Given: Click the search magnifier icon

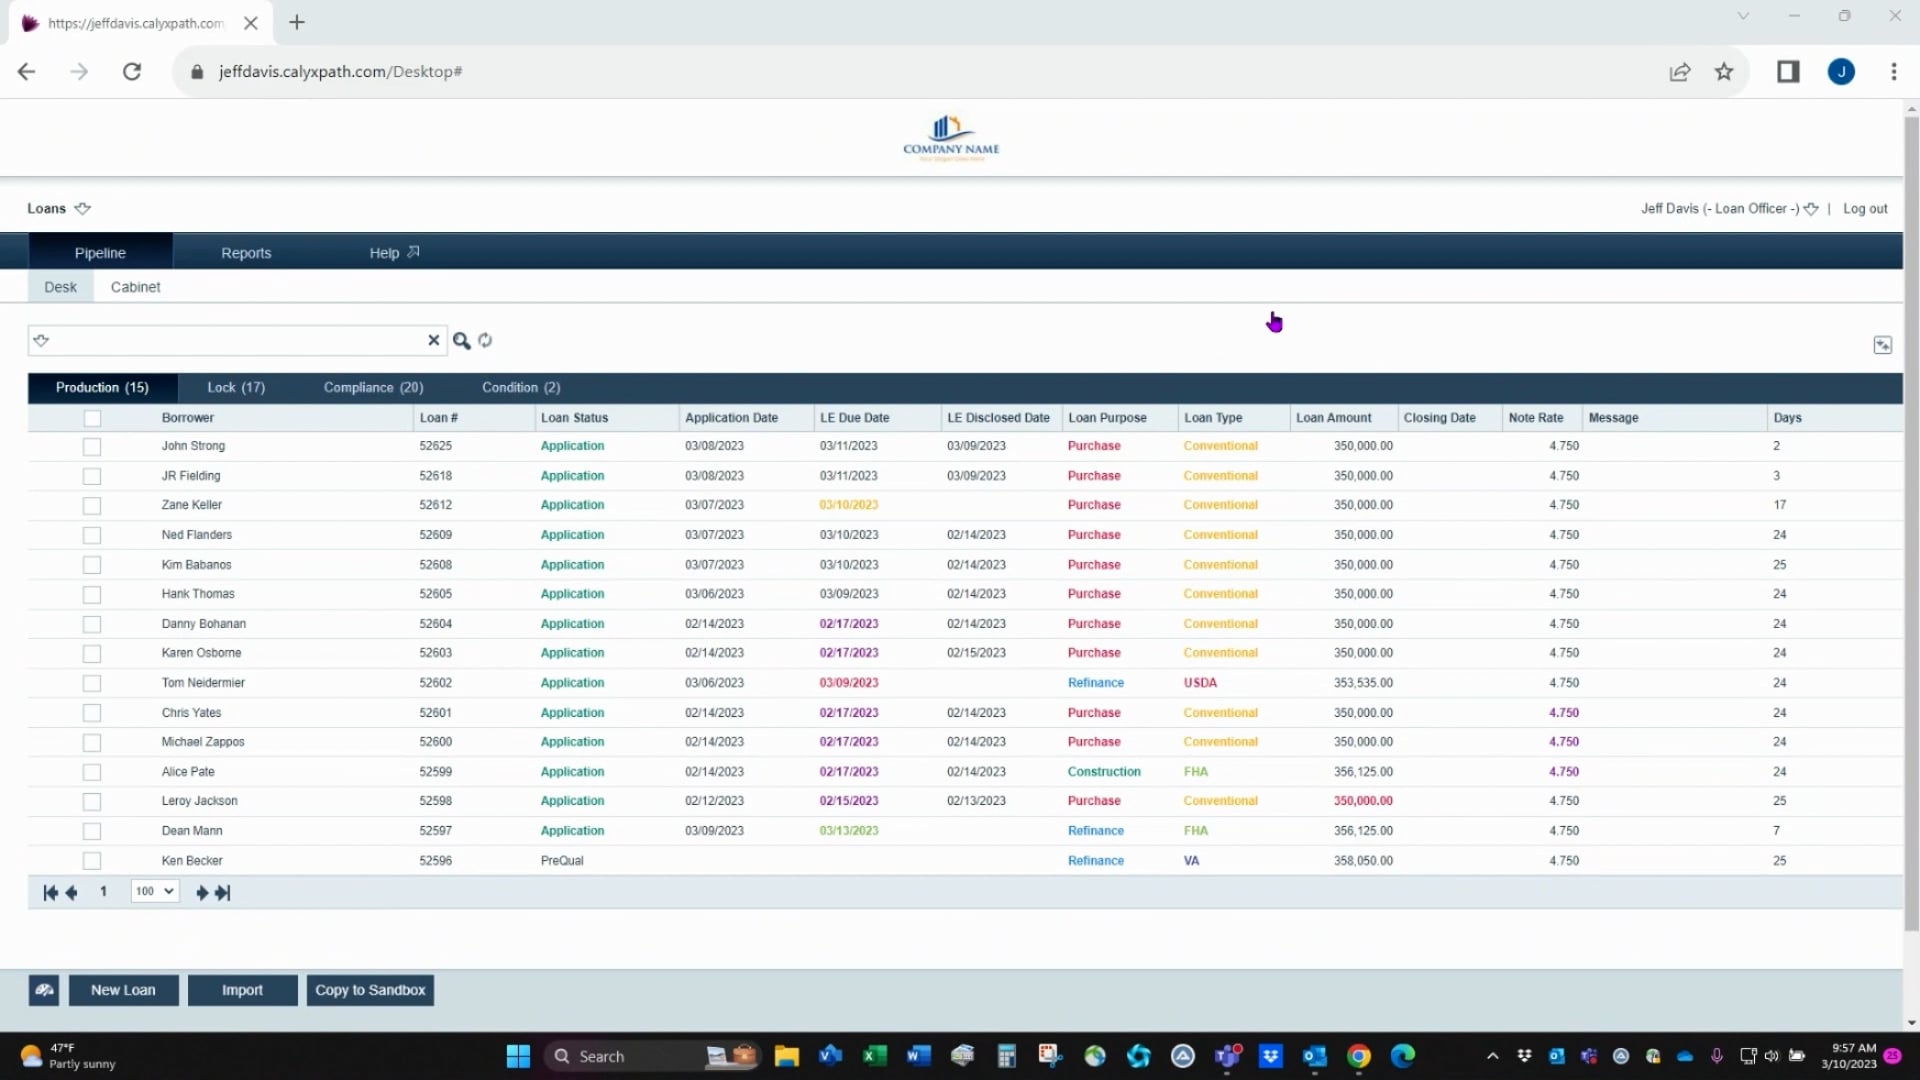Looking at the screenshot, I should [x=461, y=340].
